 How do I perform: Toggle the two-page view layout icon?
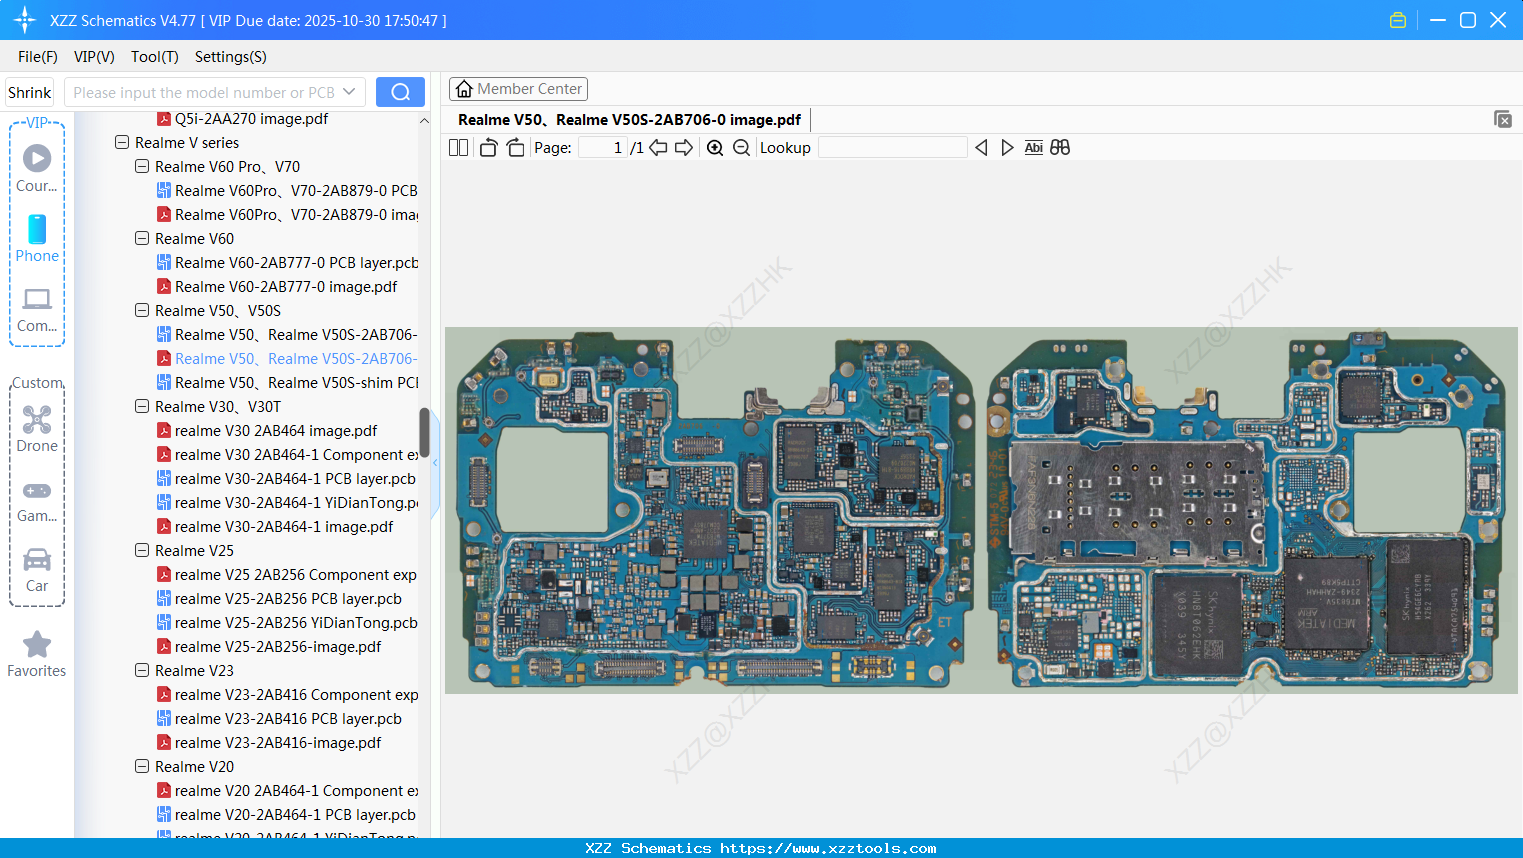(458, 148)
